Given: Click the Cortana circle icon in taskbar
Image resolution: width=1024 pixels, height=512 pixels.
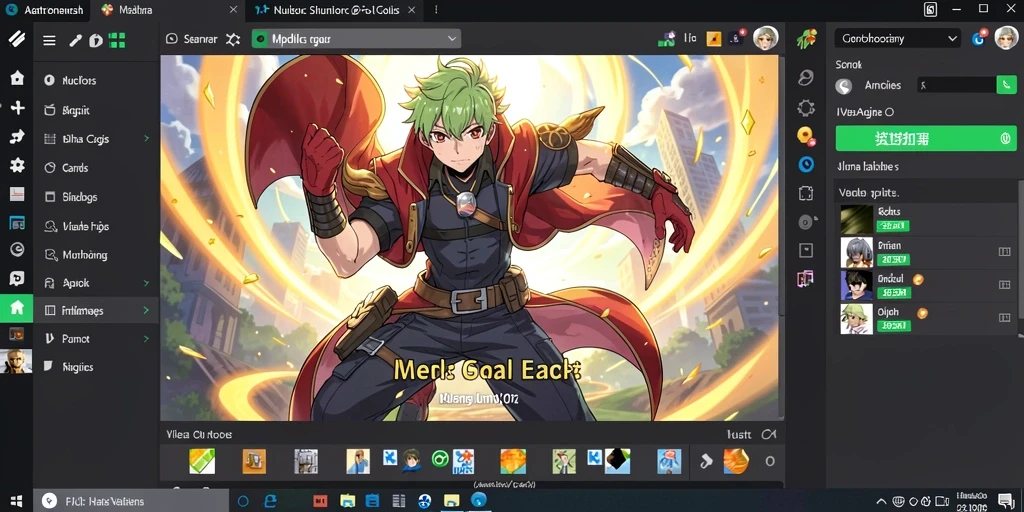Looking at the screenshot, I should pyautogui.click(x=243, y=502).
